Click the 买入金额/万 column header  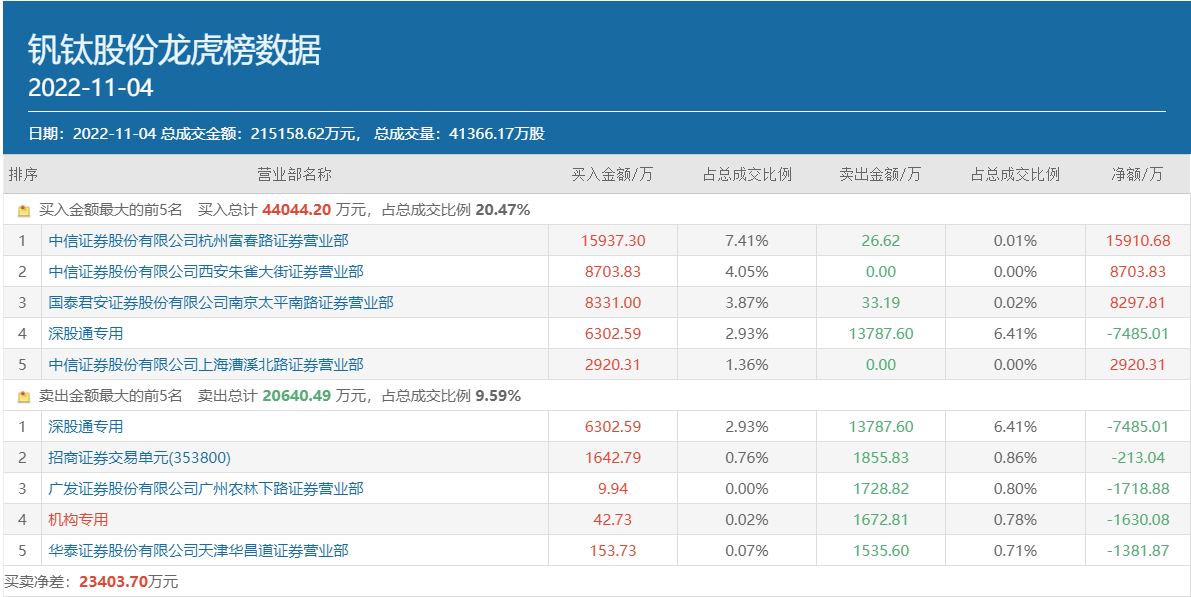pyautogui.click(x=612, y=175)
